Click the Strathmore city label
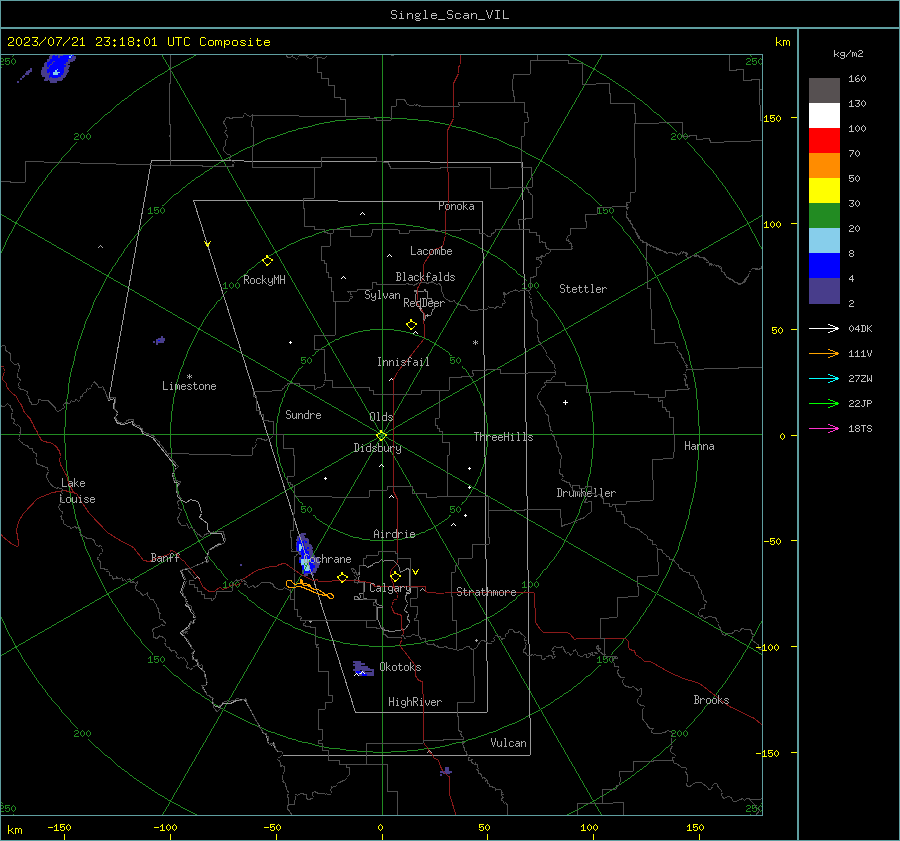Viewport: 900px width, 841px height. [x=486, y=592]
